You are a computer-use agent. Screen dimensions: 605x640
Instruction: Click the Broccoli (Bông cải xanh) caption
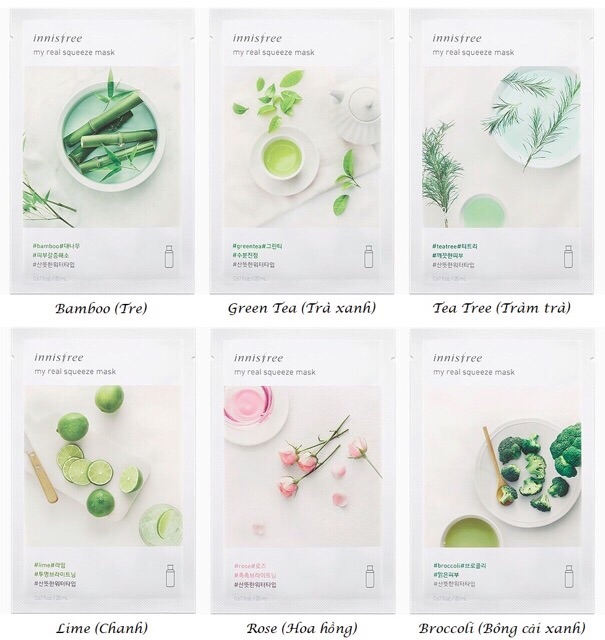[x=502, y=628]
